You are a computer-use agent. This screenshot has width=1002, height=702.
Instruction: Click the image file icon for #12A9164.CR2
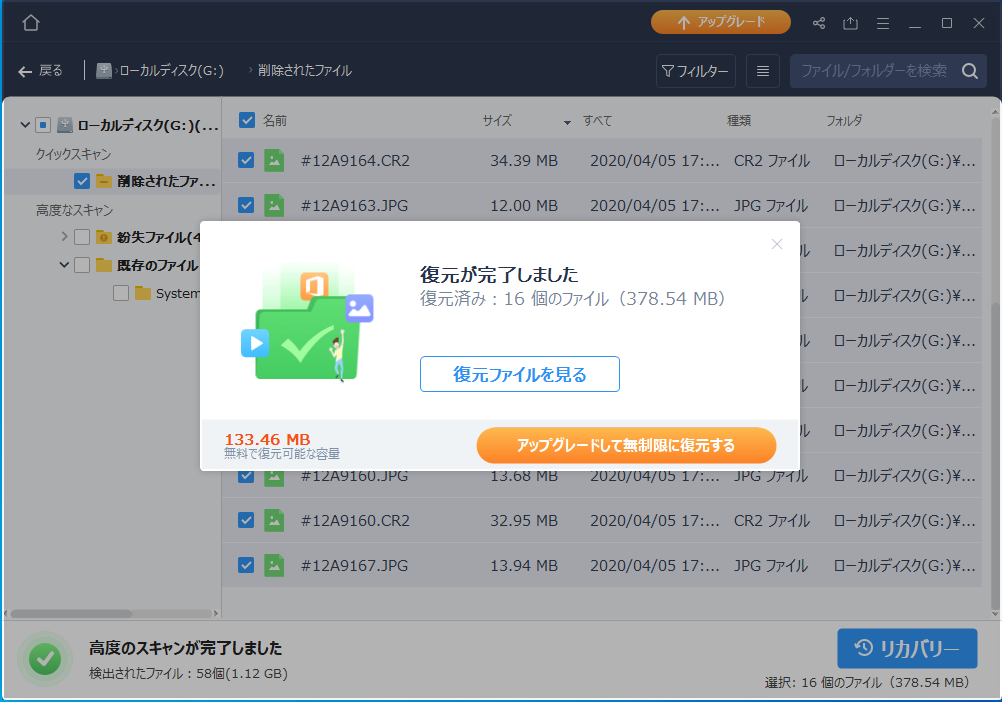pyautogui.click(x=274, y=160)
